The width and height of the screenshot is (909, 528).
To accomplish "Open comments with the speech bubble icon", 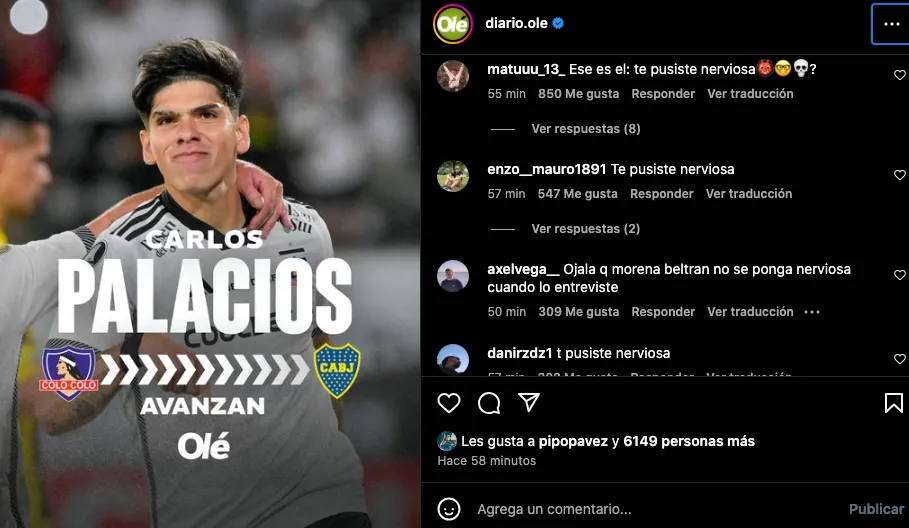I will (x=489, y=403).
